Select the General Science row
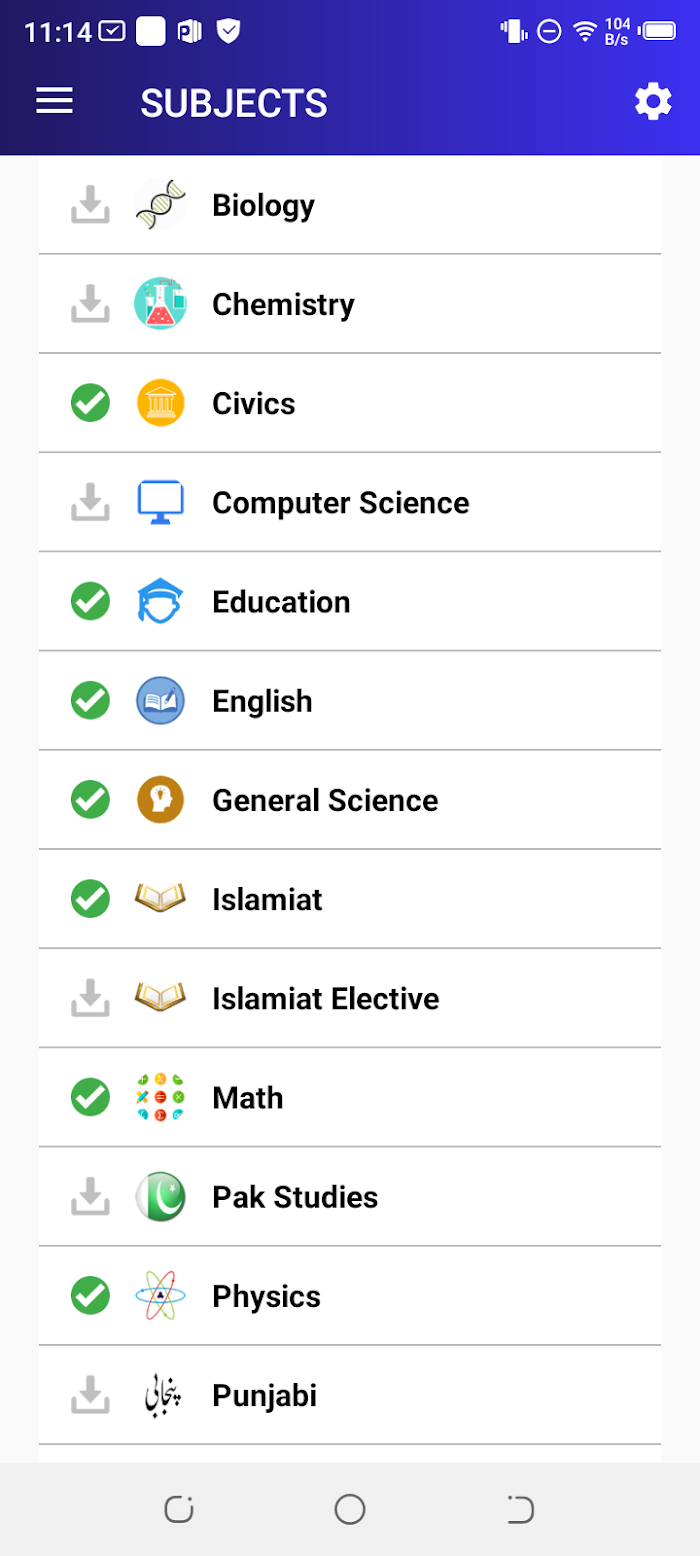The width and height of the screenshot is (700, 1556). coord(350,799)
